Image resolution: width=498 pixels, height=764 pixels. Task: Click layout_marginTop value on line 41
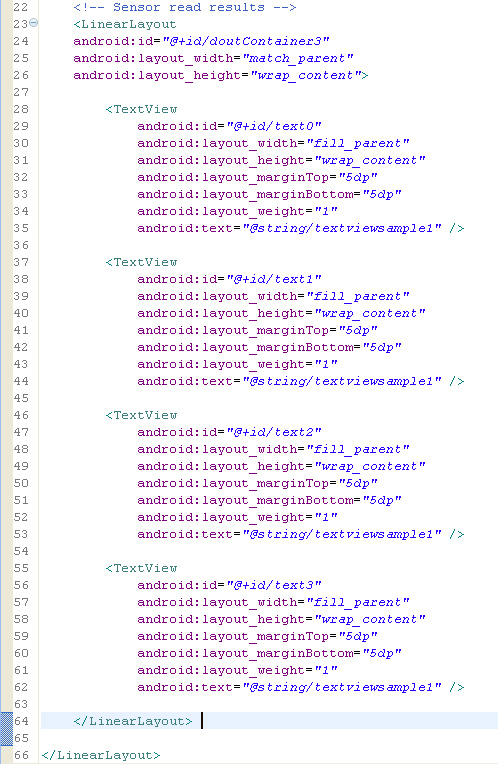pyautogui.click(x=358, y=330)
